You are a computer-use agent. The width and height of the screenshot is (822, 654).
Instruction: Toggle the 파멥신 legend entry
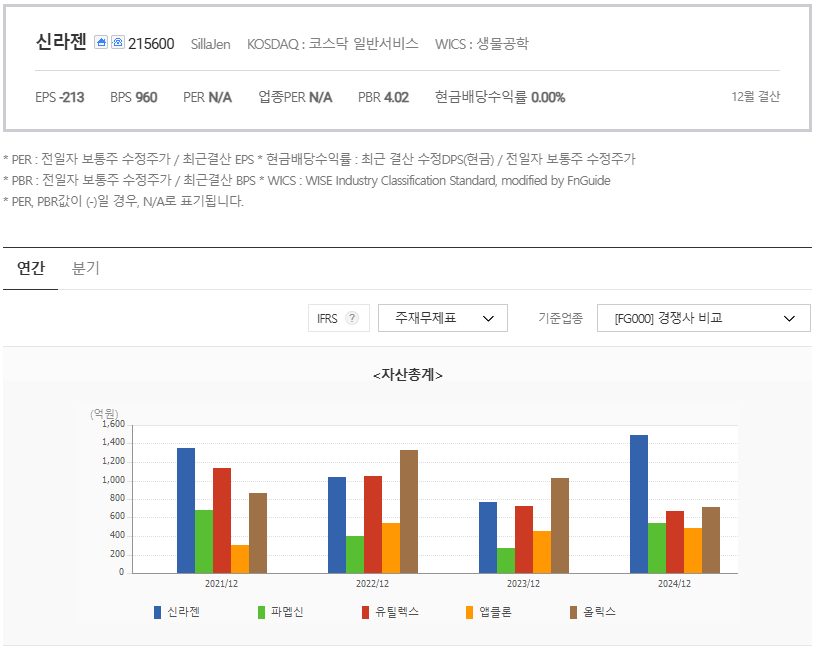pos(281,612)
